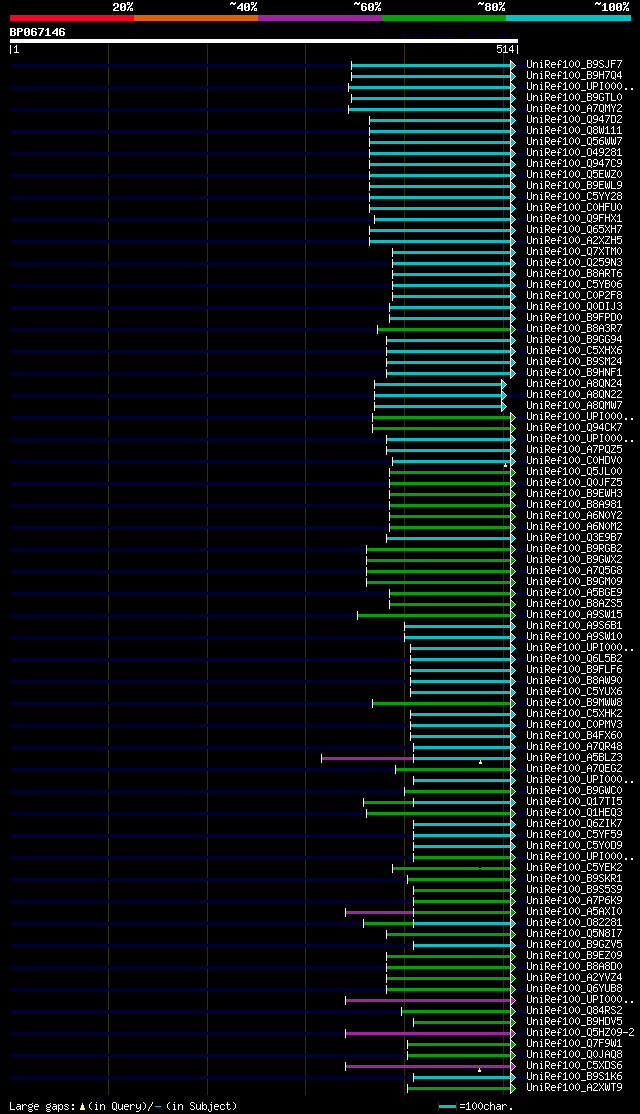Screen dimensions: 640x1114
Task: Select the UniRef100_Q5JL00 label
Action: (575, 472)
